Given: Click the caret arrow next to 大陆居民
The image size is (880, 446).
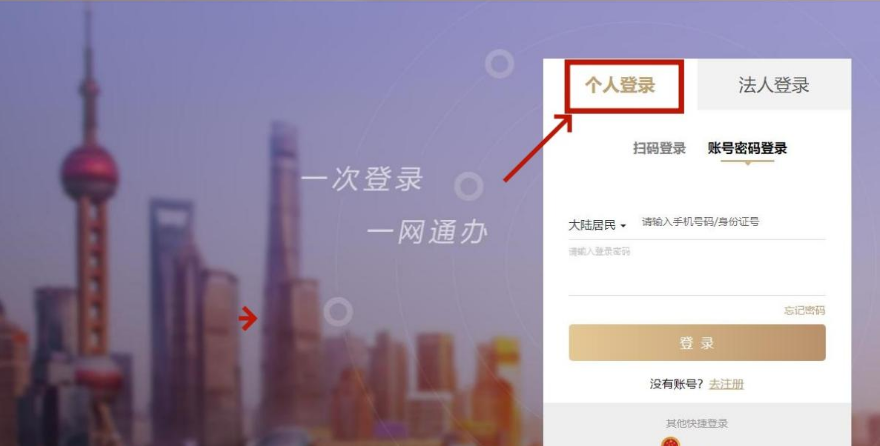Looking at the screenshot, I should 623,227.
